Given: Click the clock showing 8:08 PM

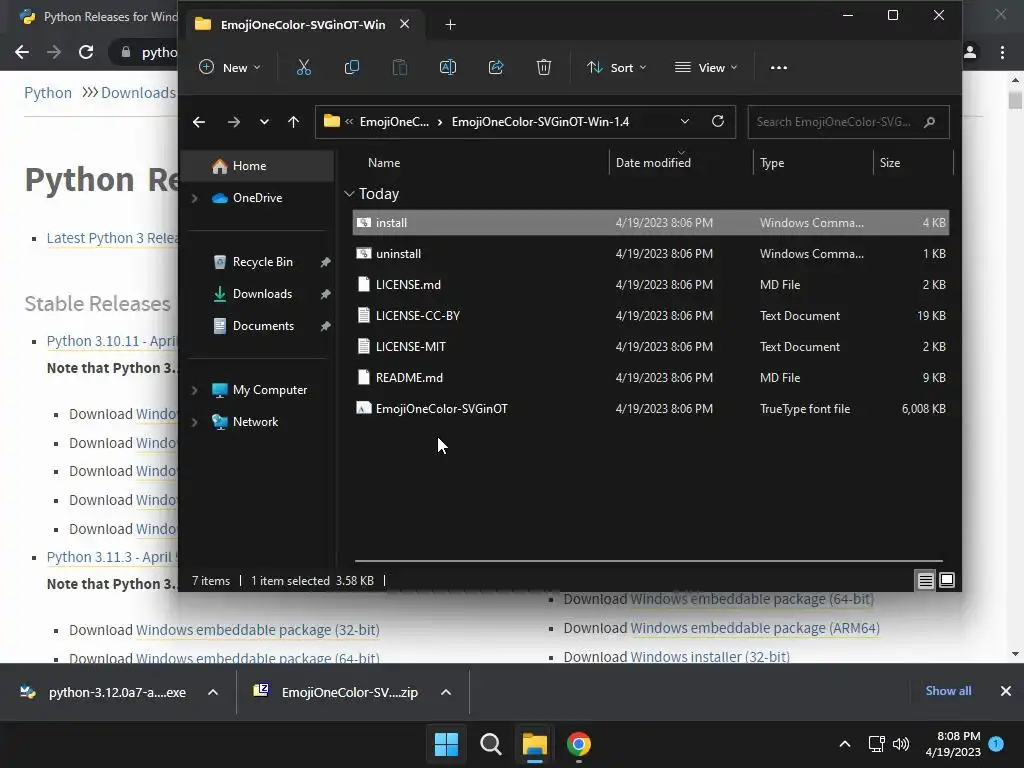Looking at the screenshot, I should pos(958,736).
